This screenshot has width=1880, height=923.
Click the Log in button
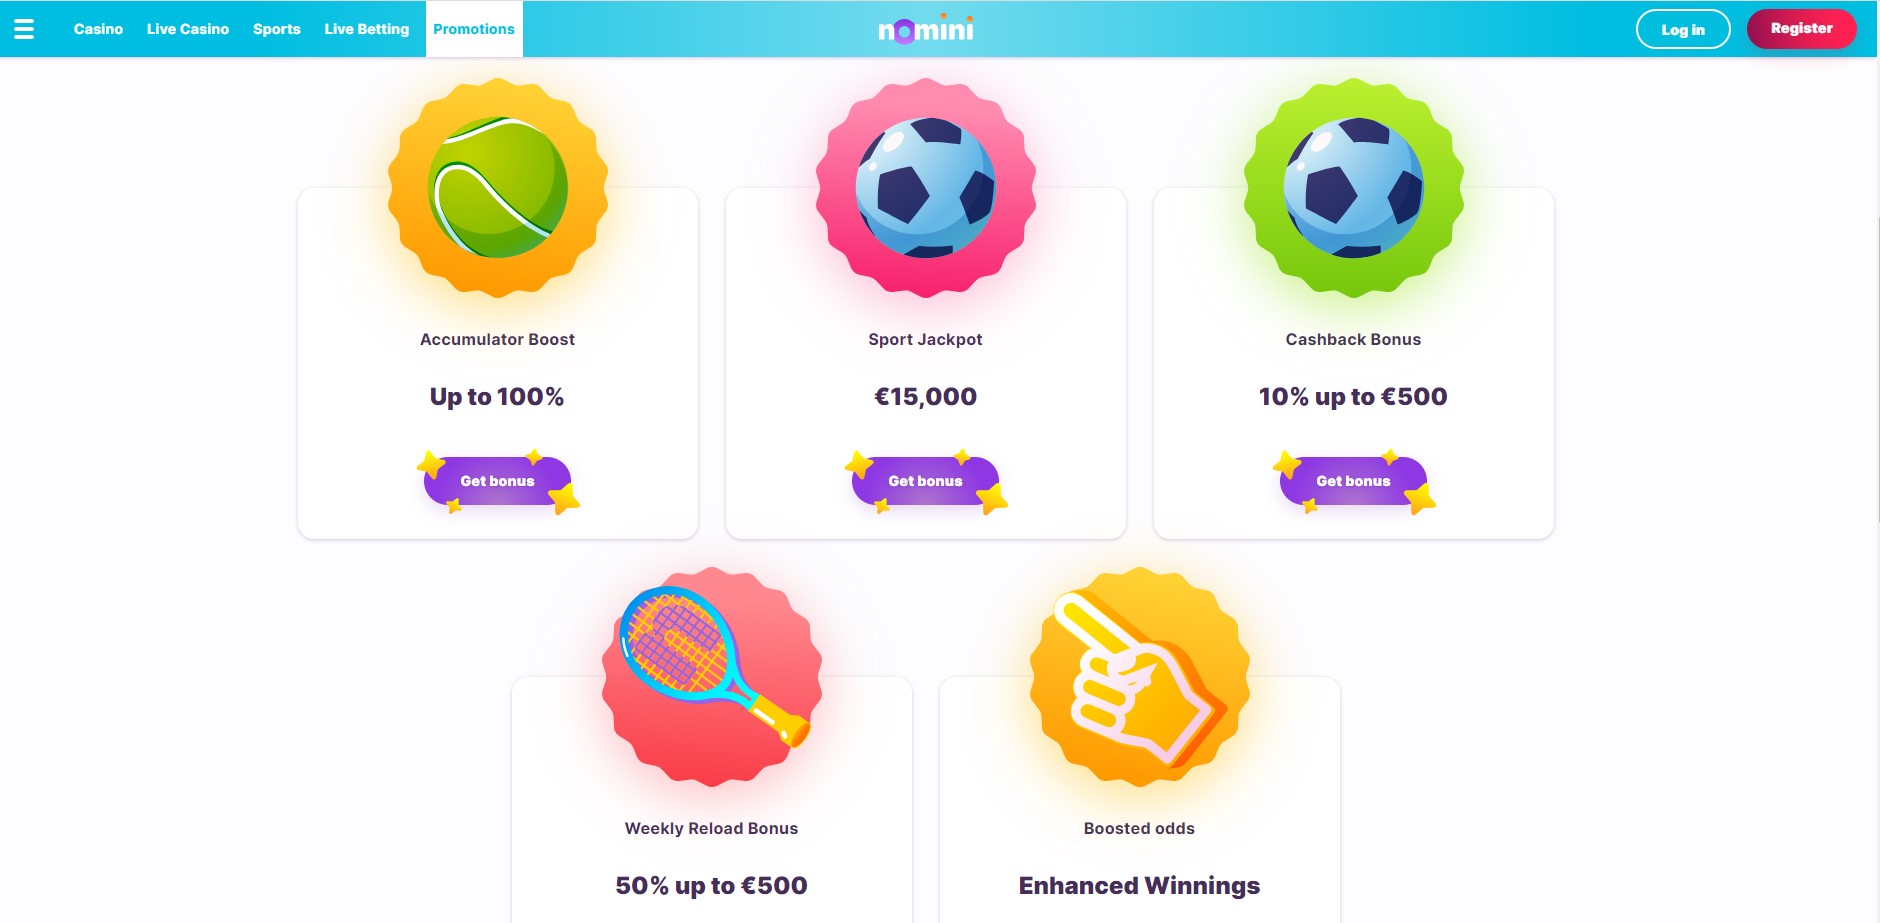pyautogui.click(x=1683, y=29)
